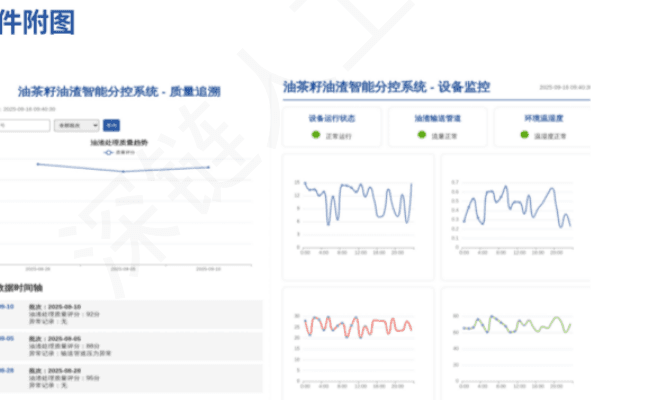Click the 流量正常 status label

click(444, 136)
